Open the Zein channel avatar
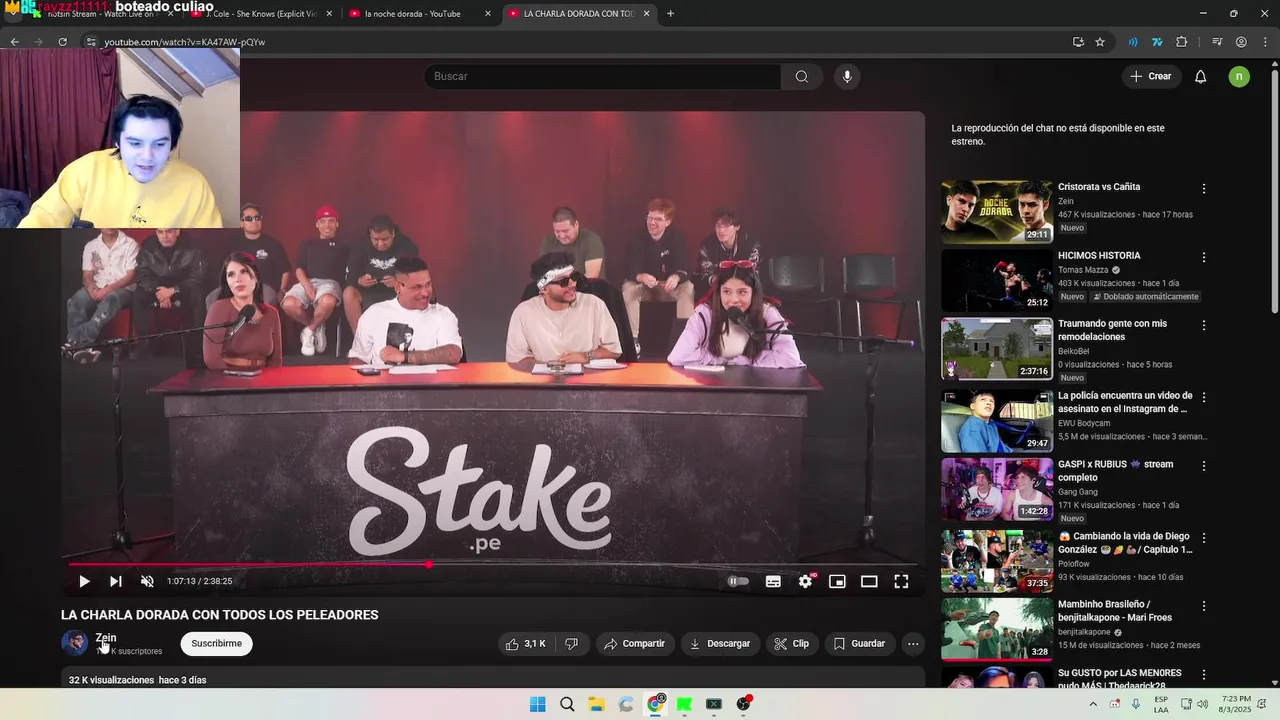Screen dimensions: 1280x720 point(74,643)
